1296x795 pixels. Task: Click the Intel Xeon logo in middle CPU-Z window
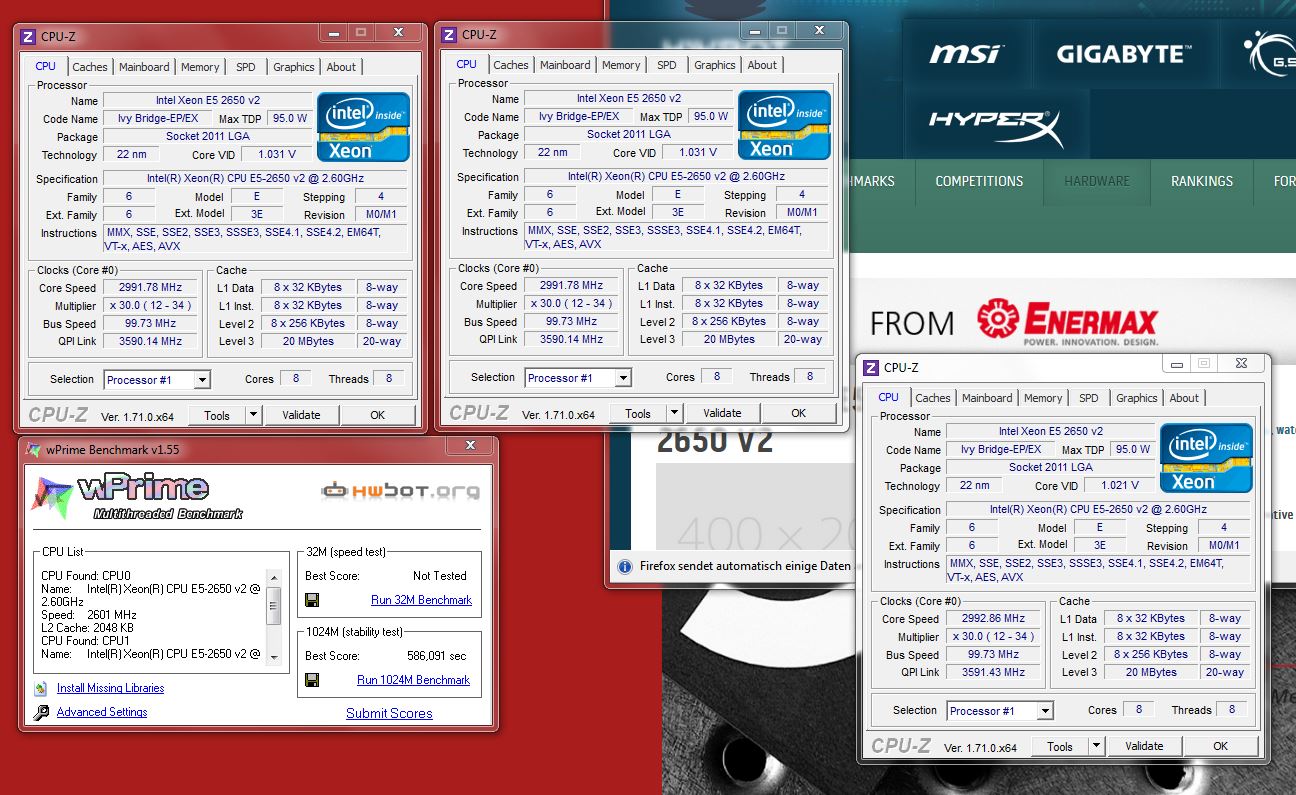coord(784,125)
